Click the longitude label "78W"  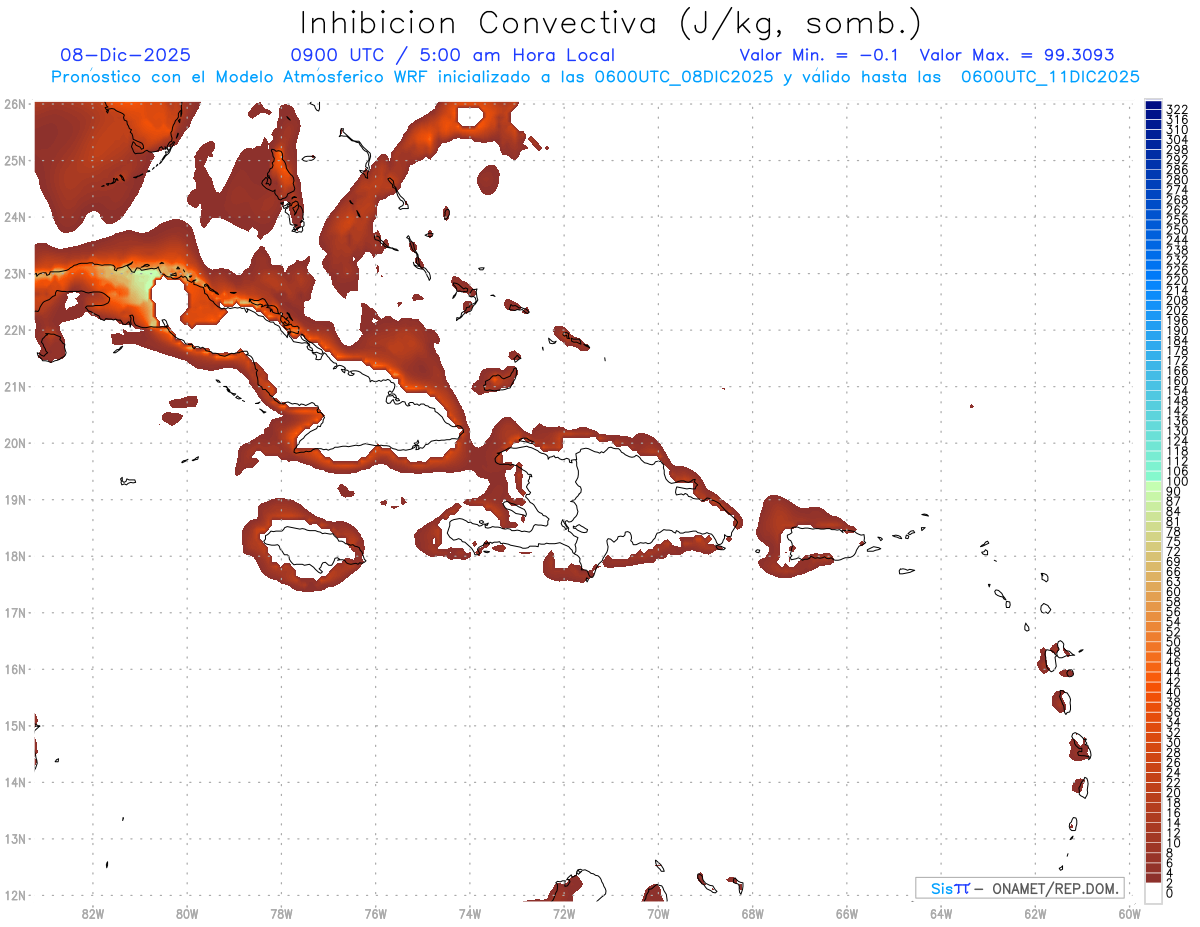(x=281, y=913)
